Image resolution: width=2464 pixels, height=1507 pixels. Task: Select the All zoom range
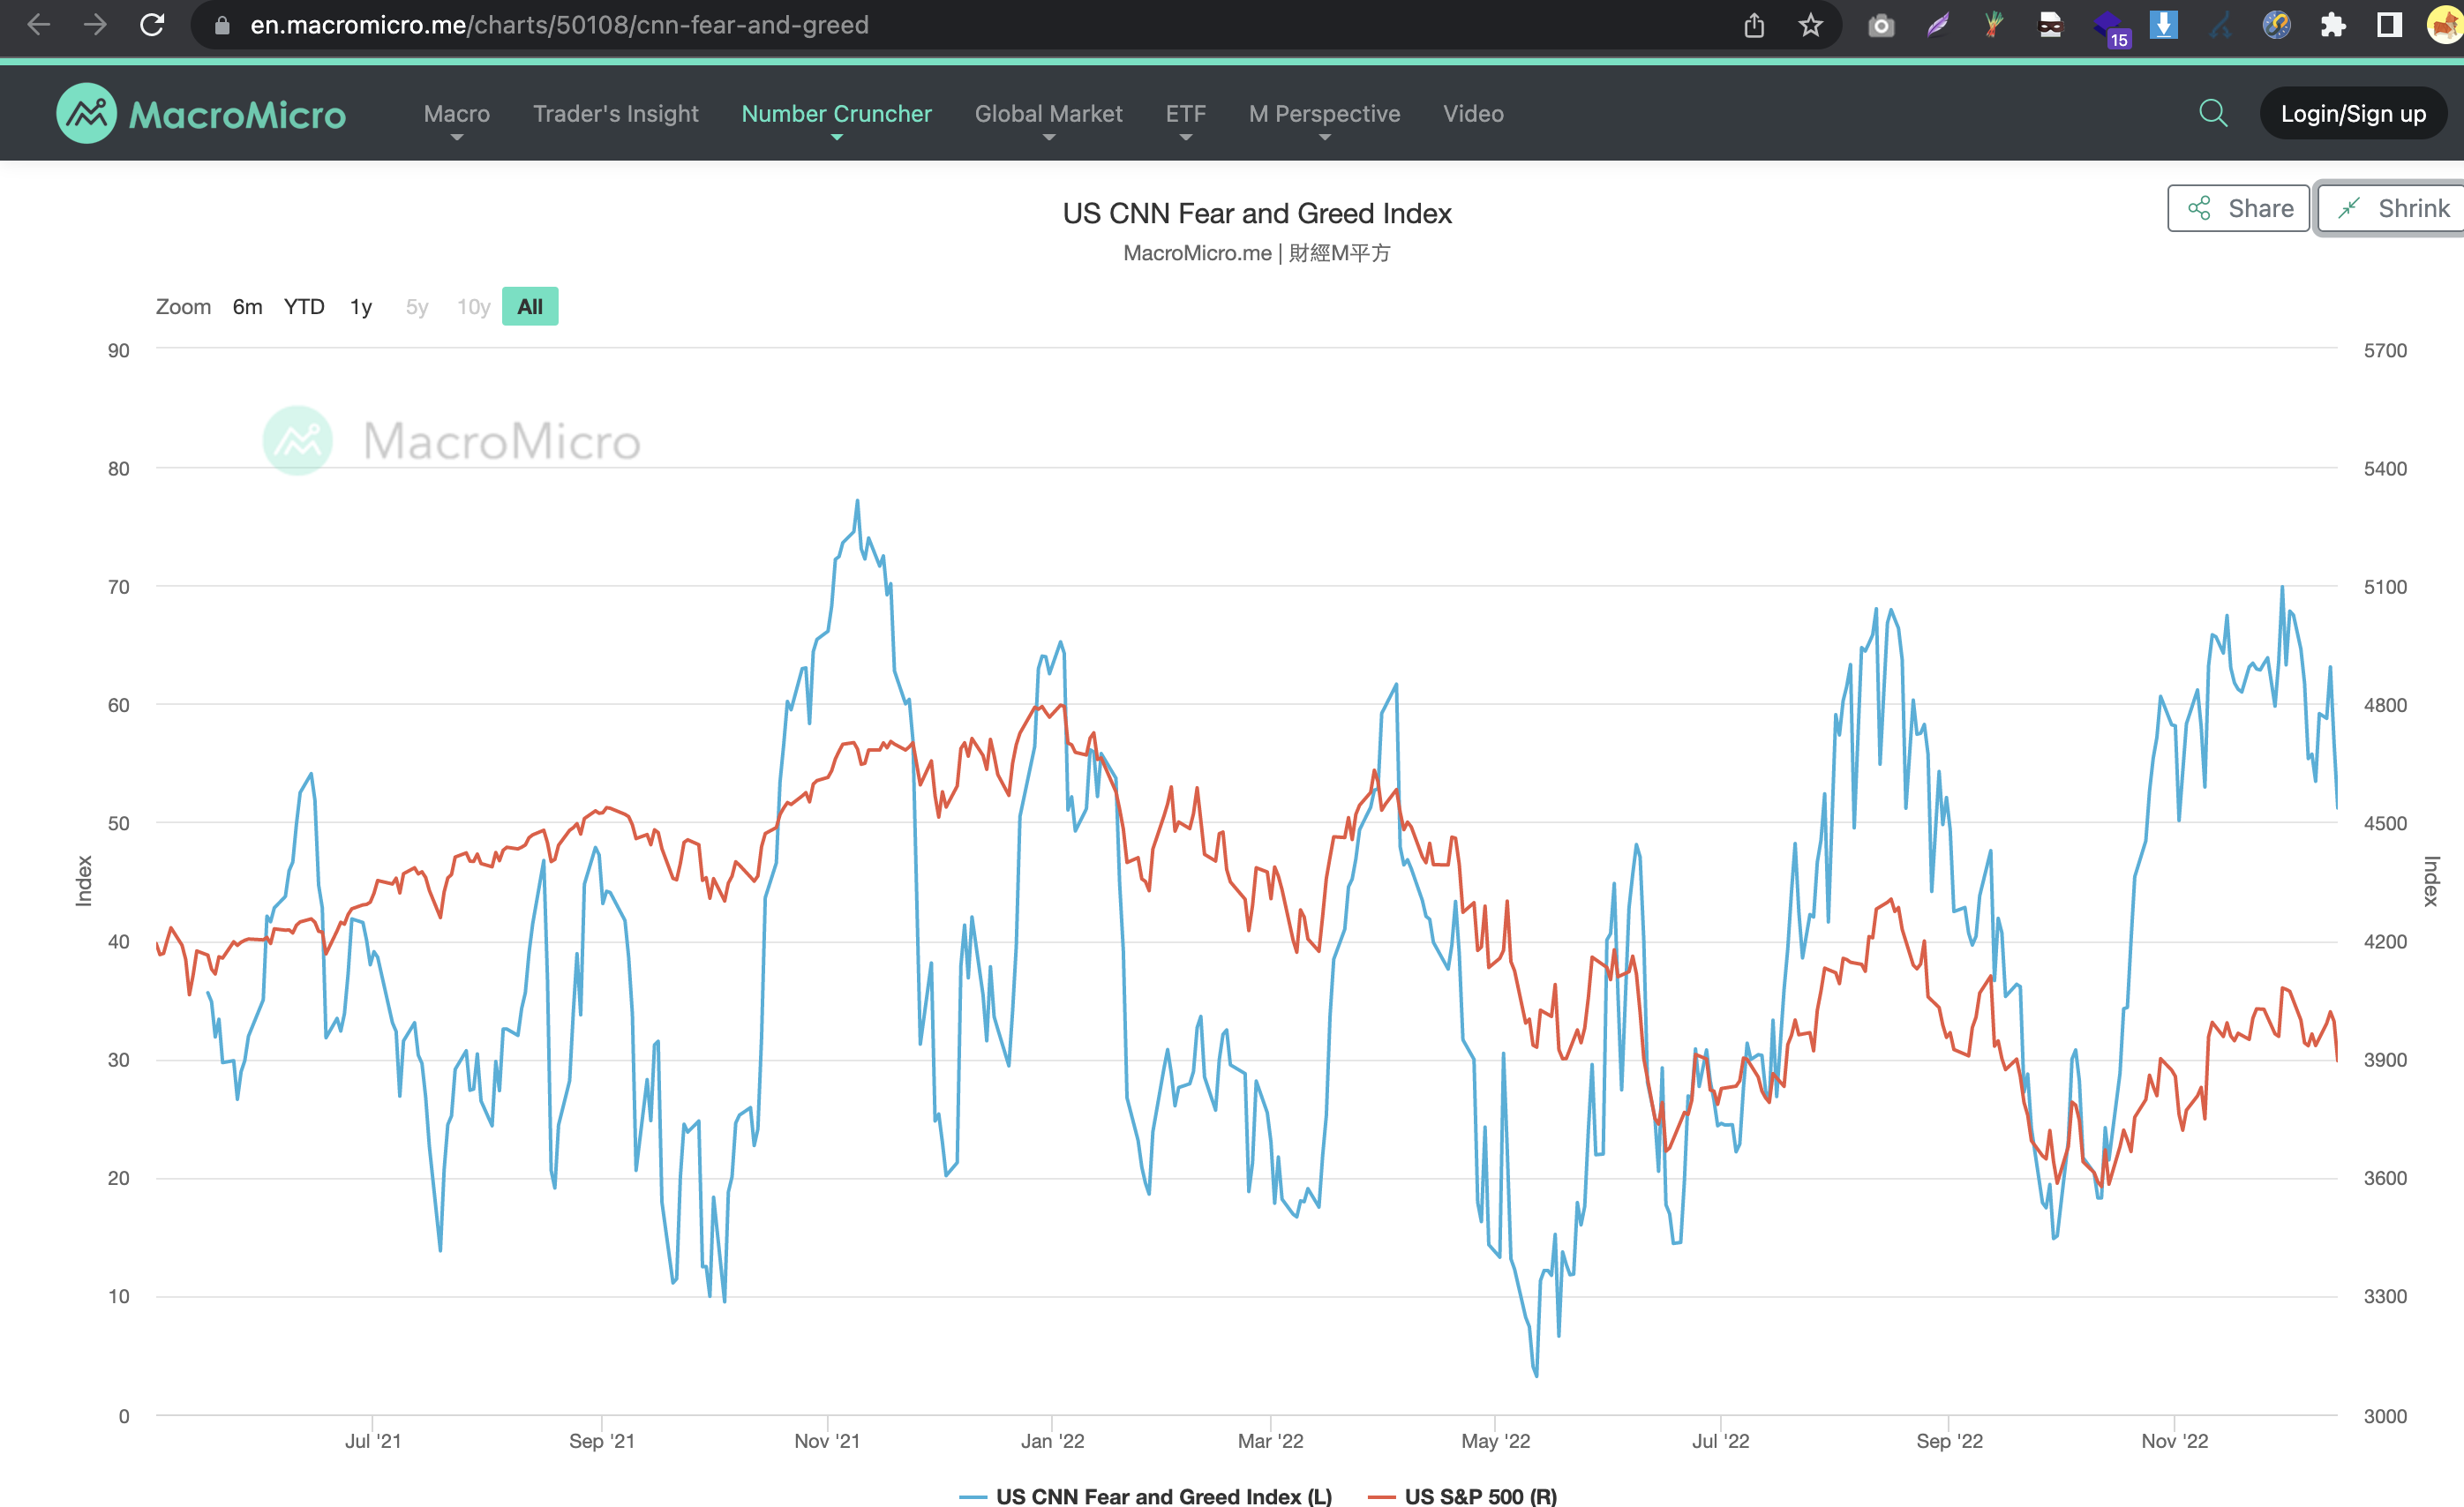click(x=530, y=307)
